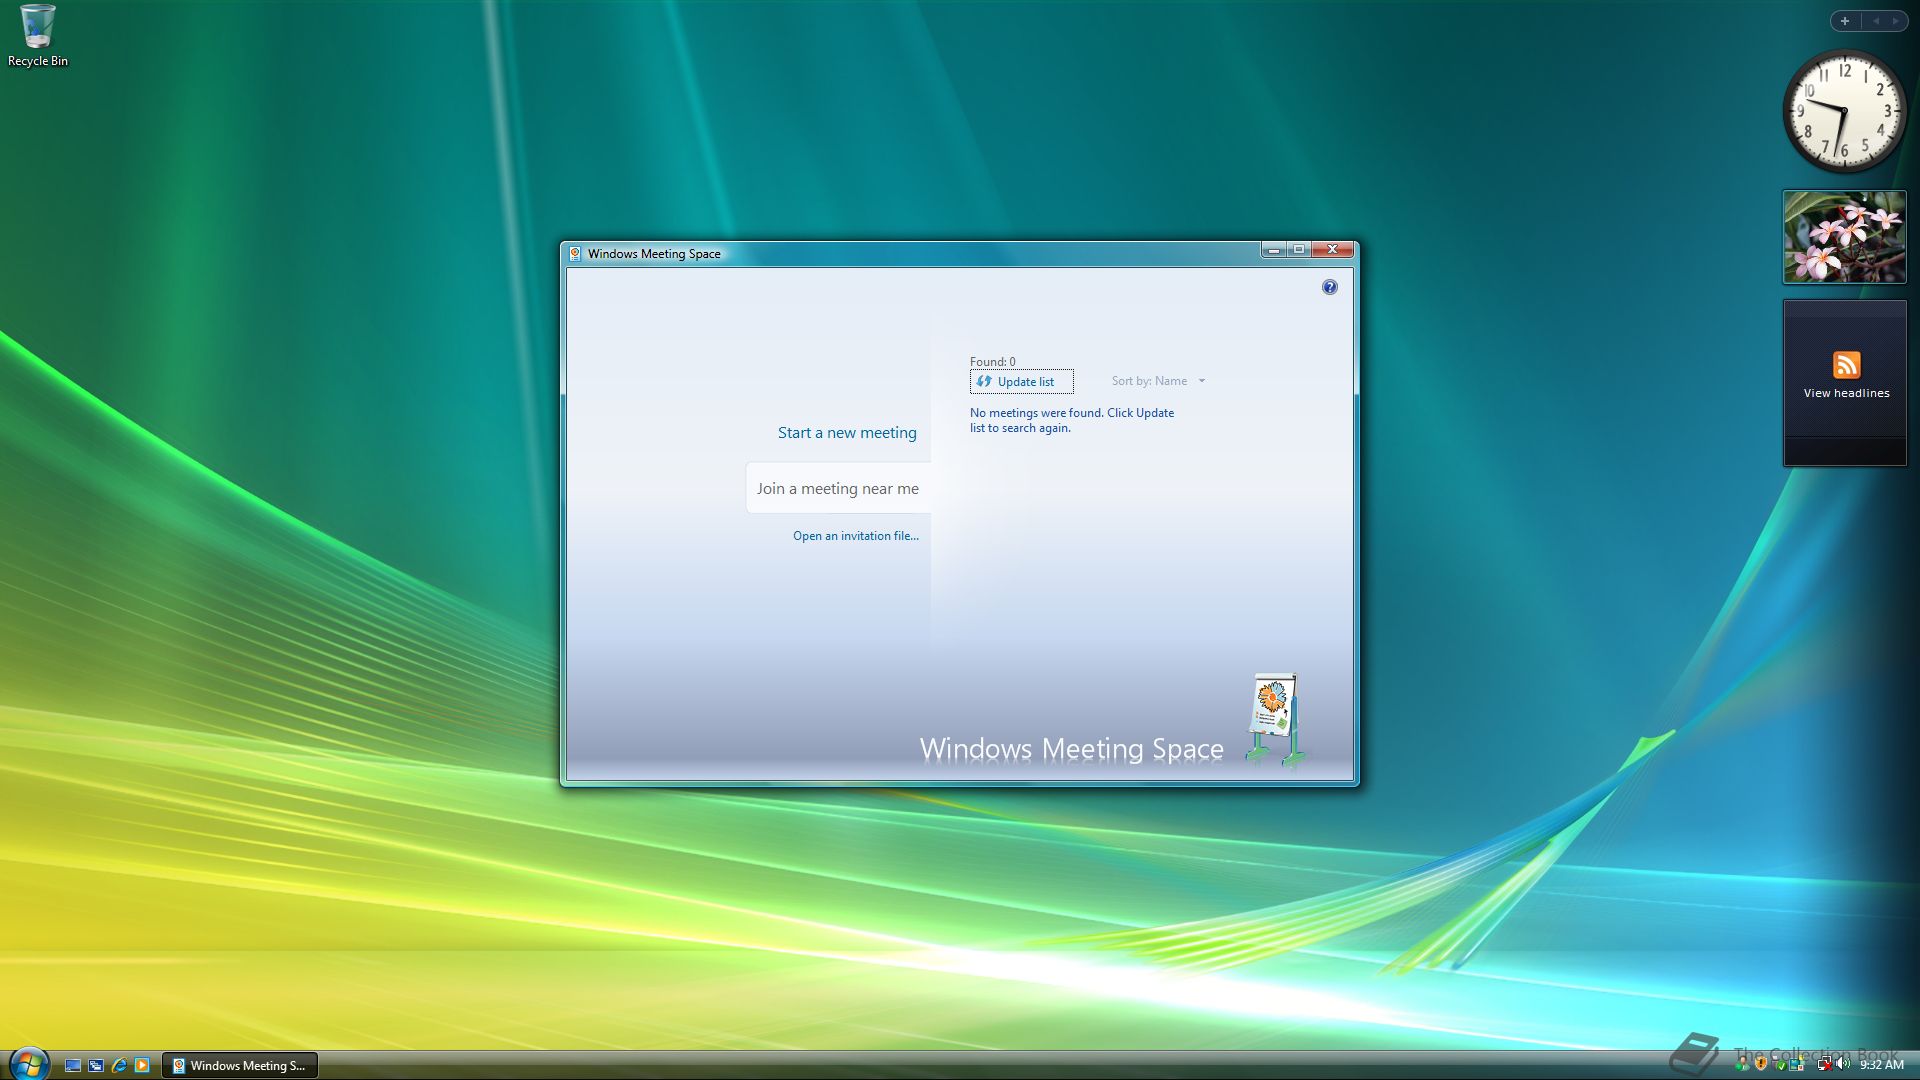Screen dimensions: 1920x1080
Task: Click the green checkmark tray icon
Action: click(1781, 1065)
